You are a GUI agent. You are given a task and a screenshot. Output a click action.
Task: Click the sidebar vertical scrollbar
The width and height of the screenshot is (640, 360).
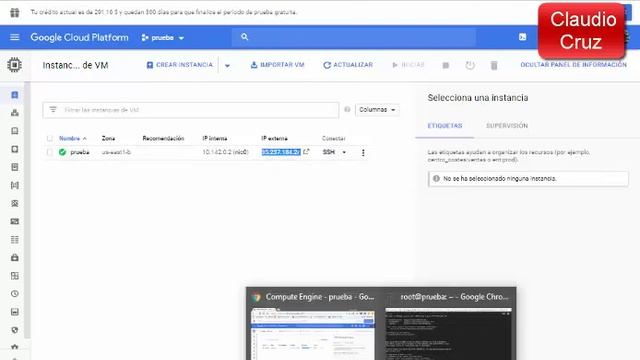click(27, 210)
